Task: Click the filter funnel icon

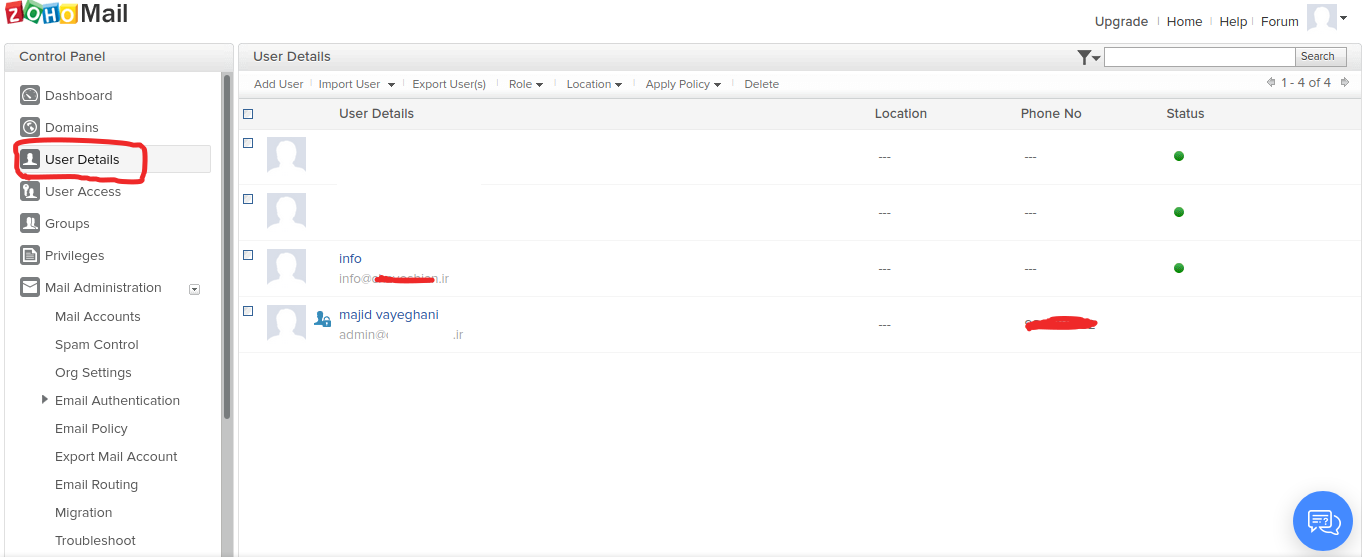Action: click(x=1085, y=57)
